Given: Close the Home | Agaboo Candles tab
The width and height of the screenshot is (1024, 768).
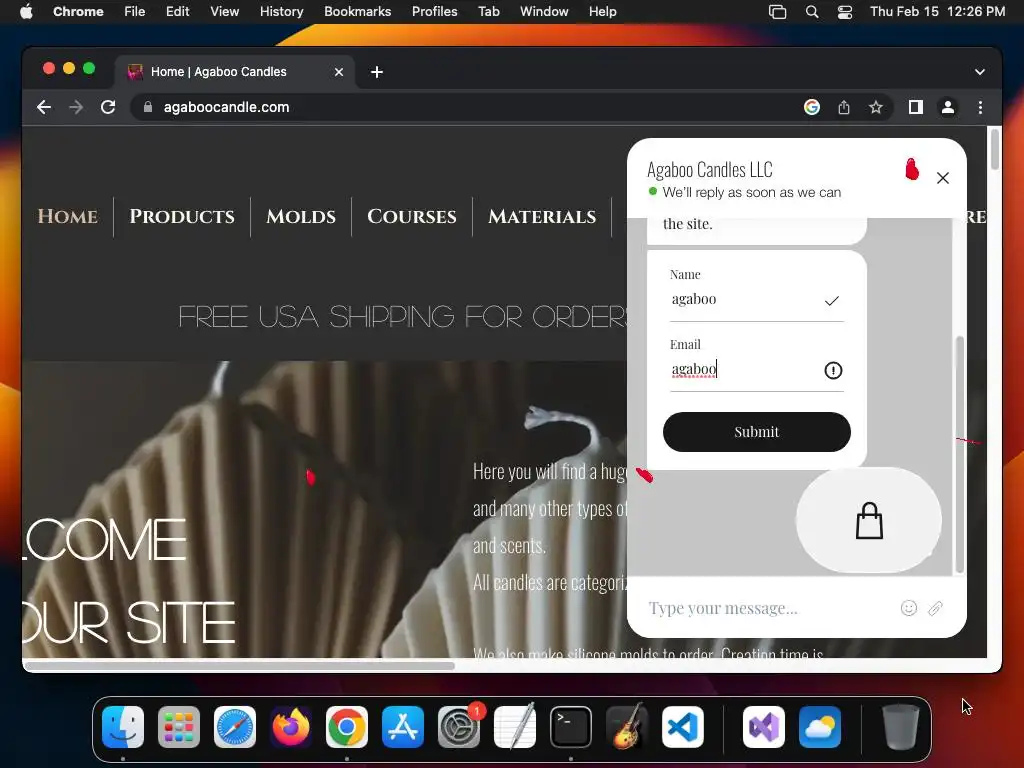Looking at the screenshot, I should tap(339, 72).
